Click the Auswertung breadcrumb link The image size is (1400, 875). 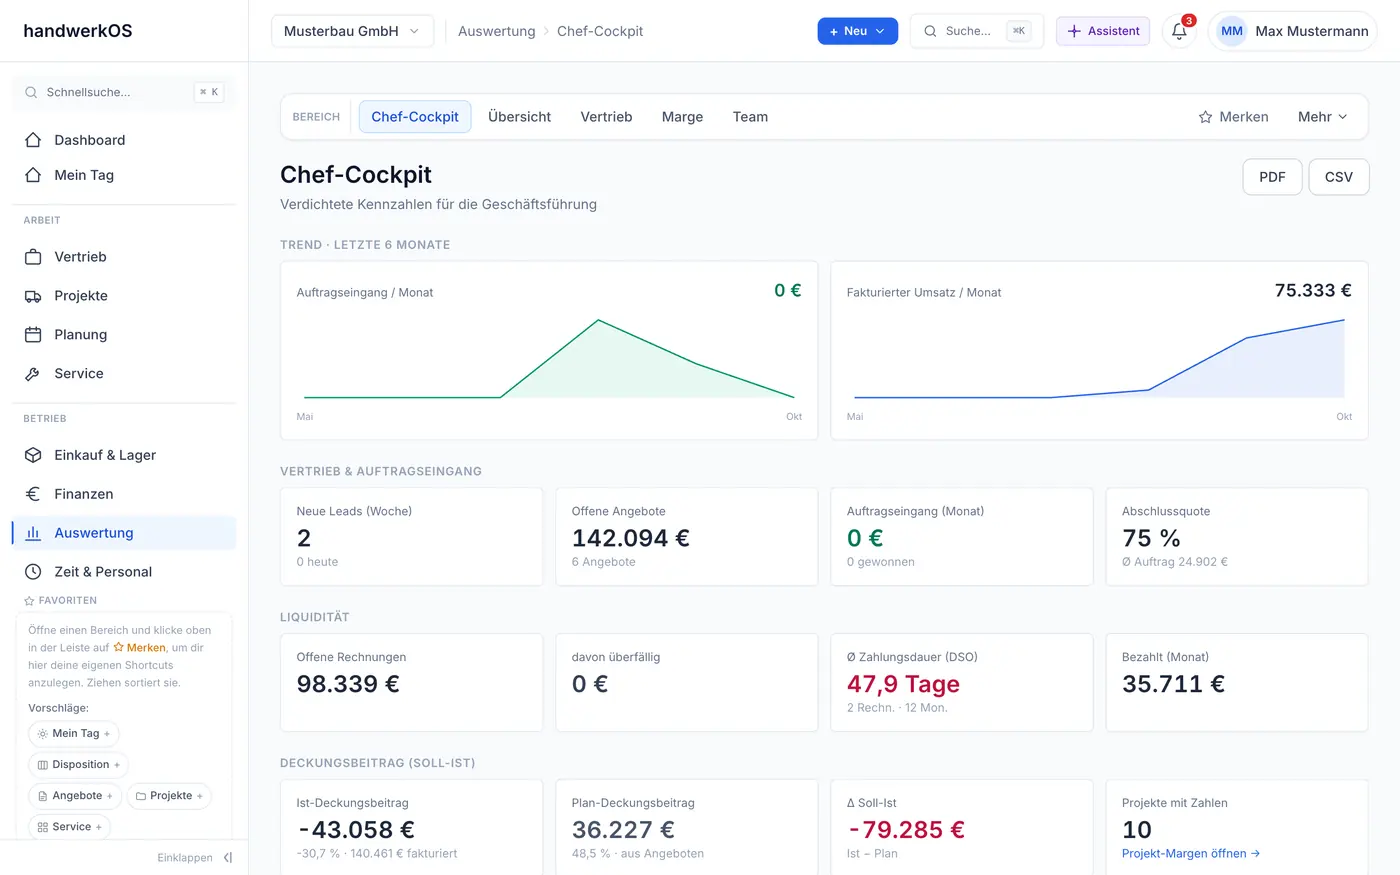497,31
